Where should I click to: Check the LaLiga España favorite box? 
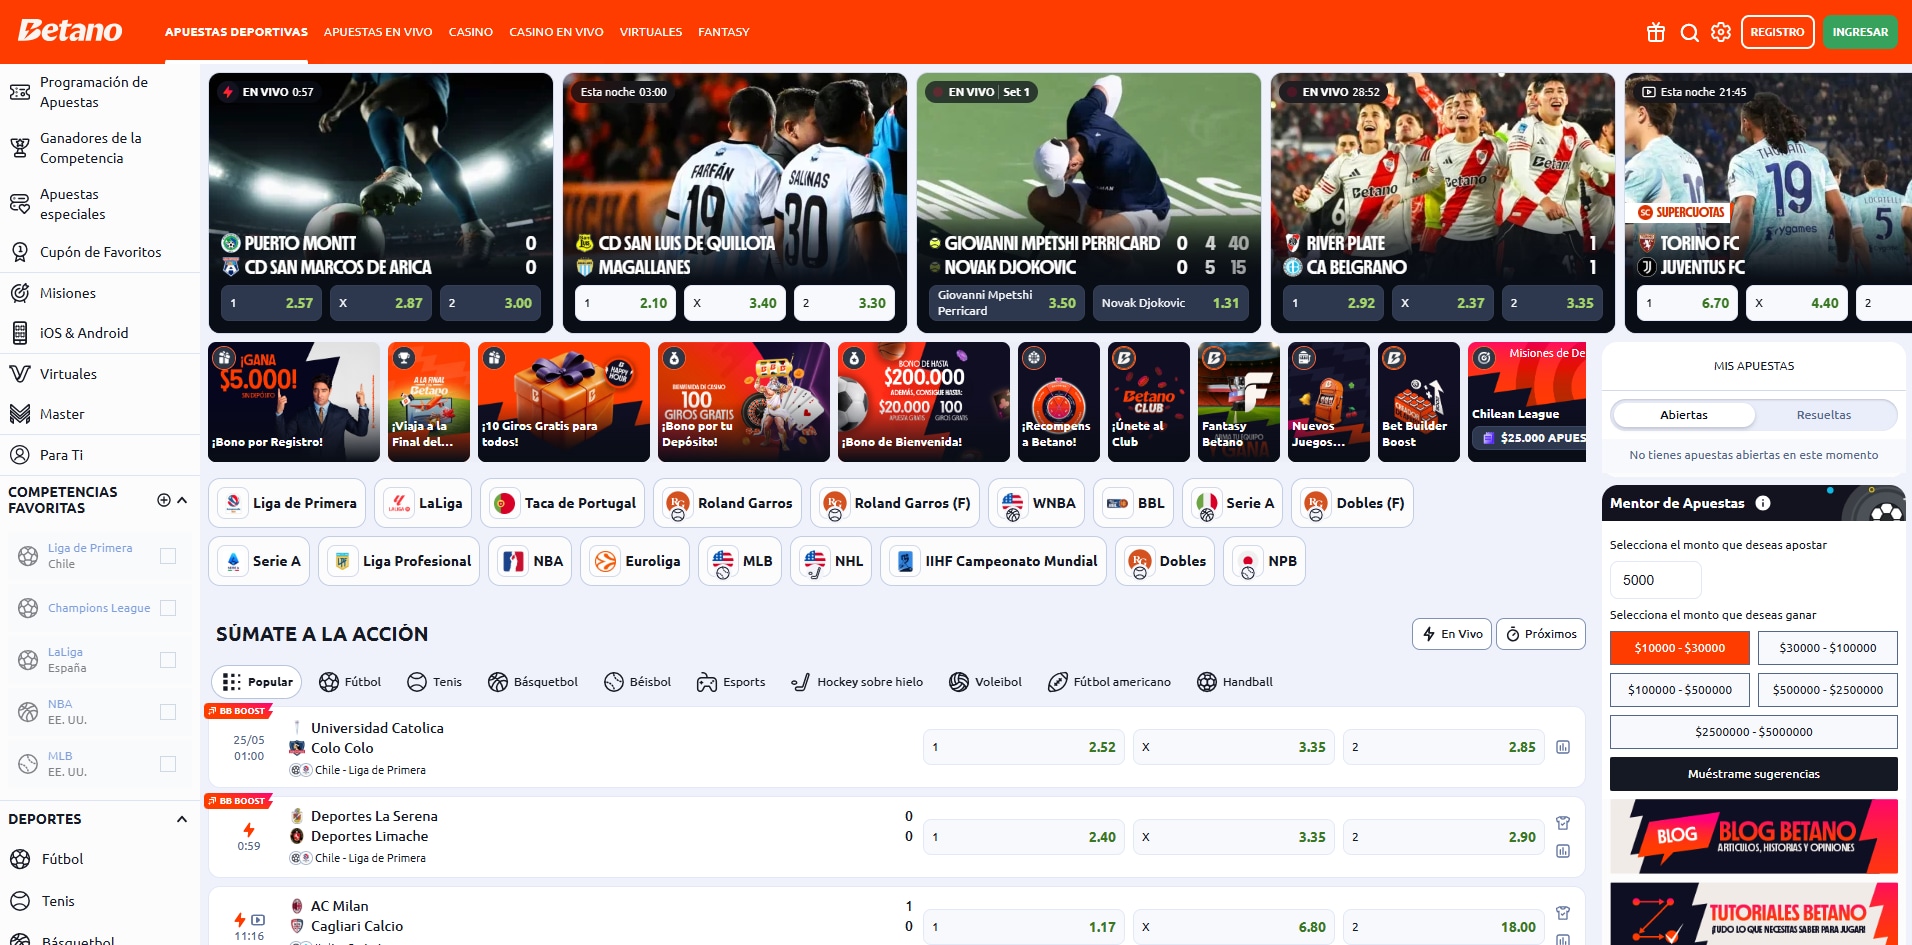[168, 660]
